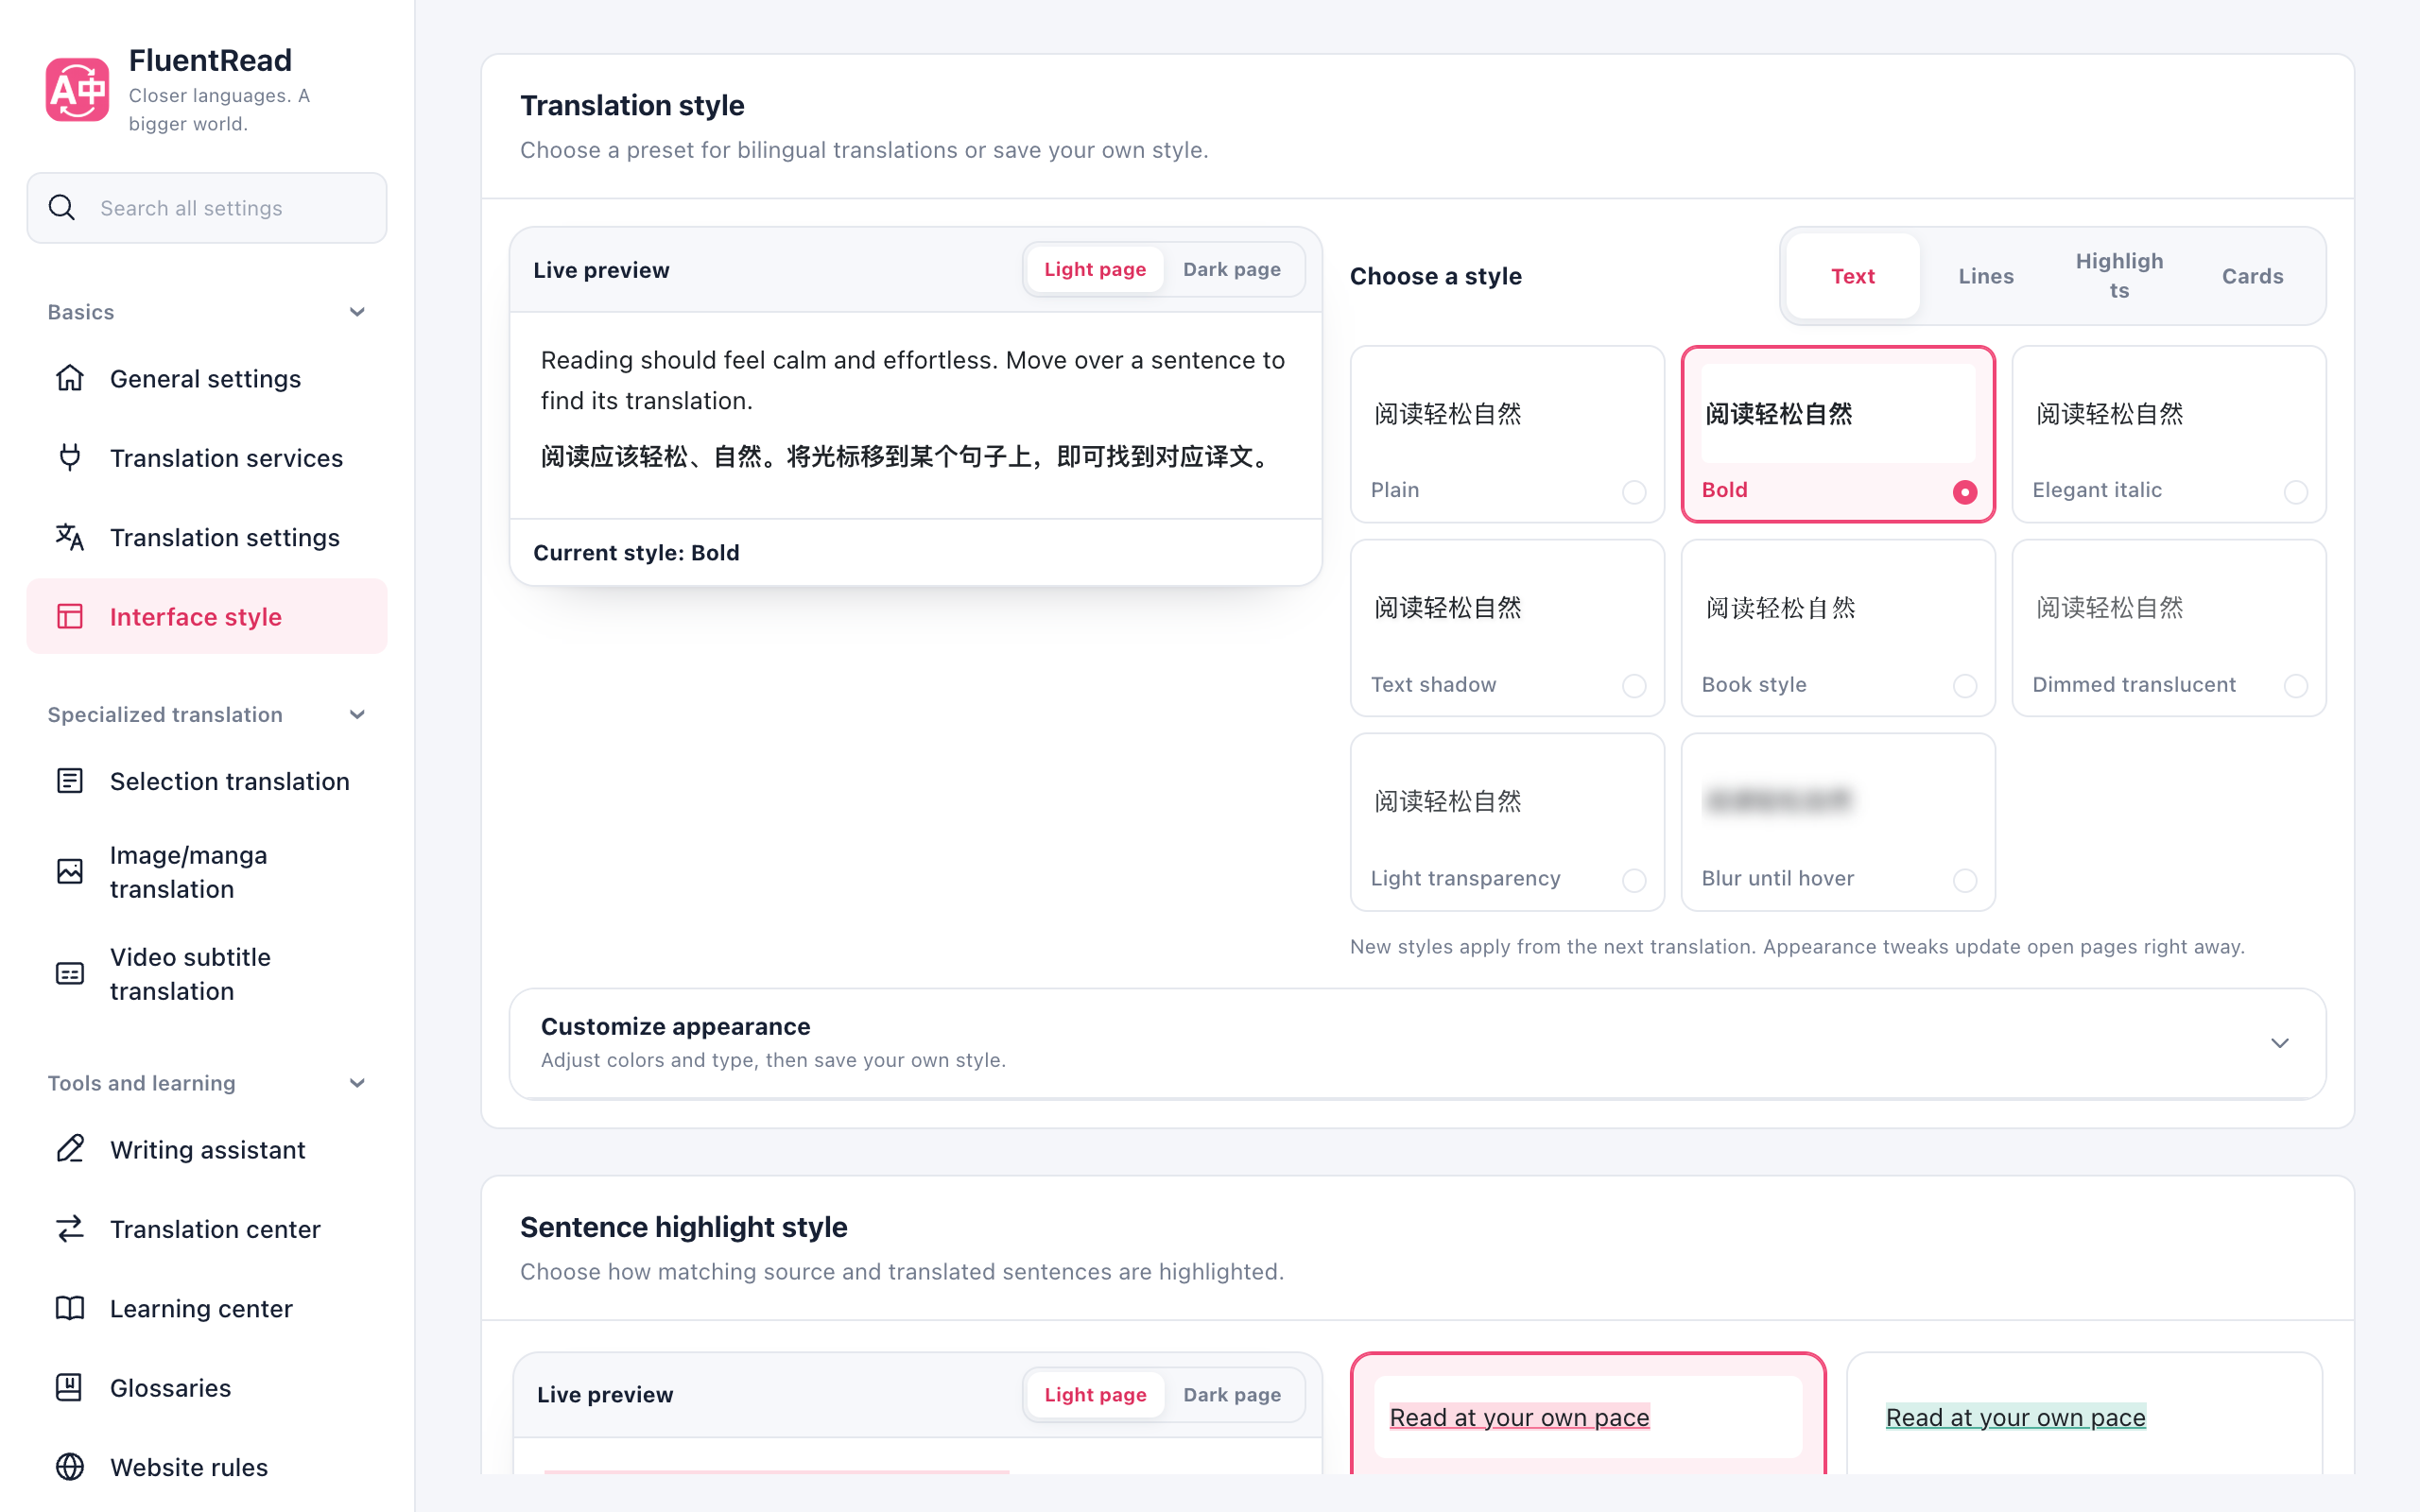Screen dimensions: 2420x1512
Task: Click the Video subtitle translation icon
Action: 70,973
